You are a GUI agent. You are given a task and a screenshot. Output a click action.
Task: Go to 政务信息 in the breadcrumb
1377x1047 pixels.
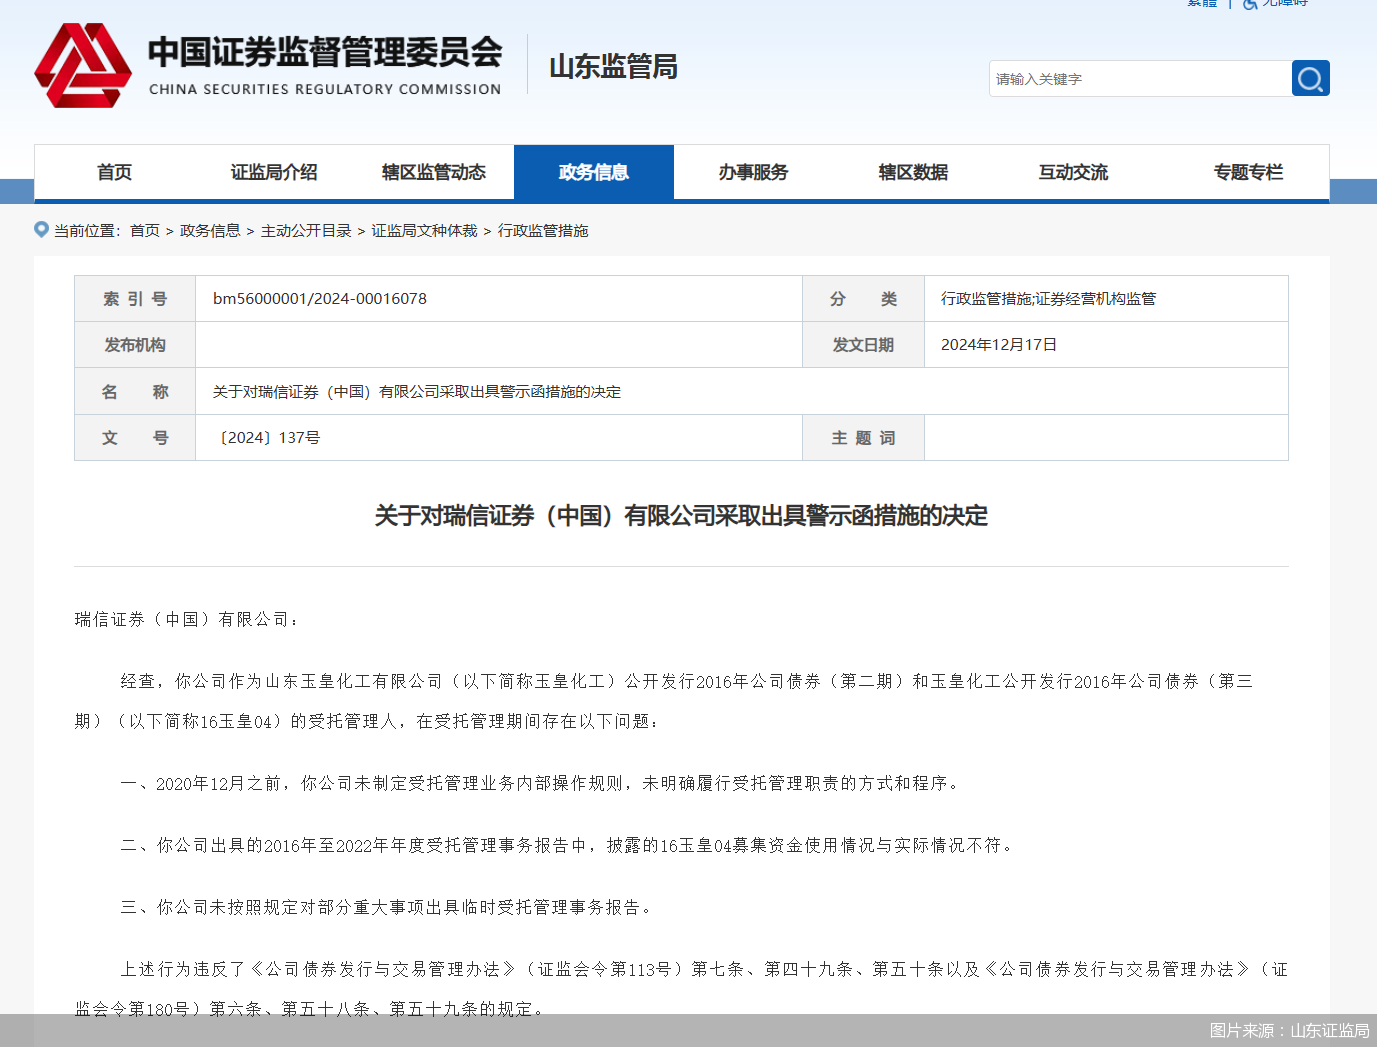(x=210, y=231)
